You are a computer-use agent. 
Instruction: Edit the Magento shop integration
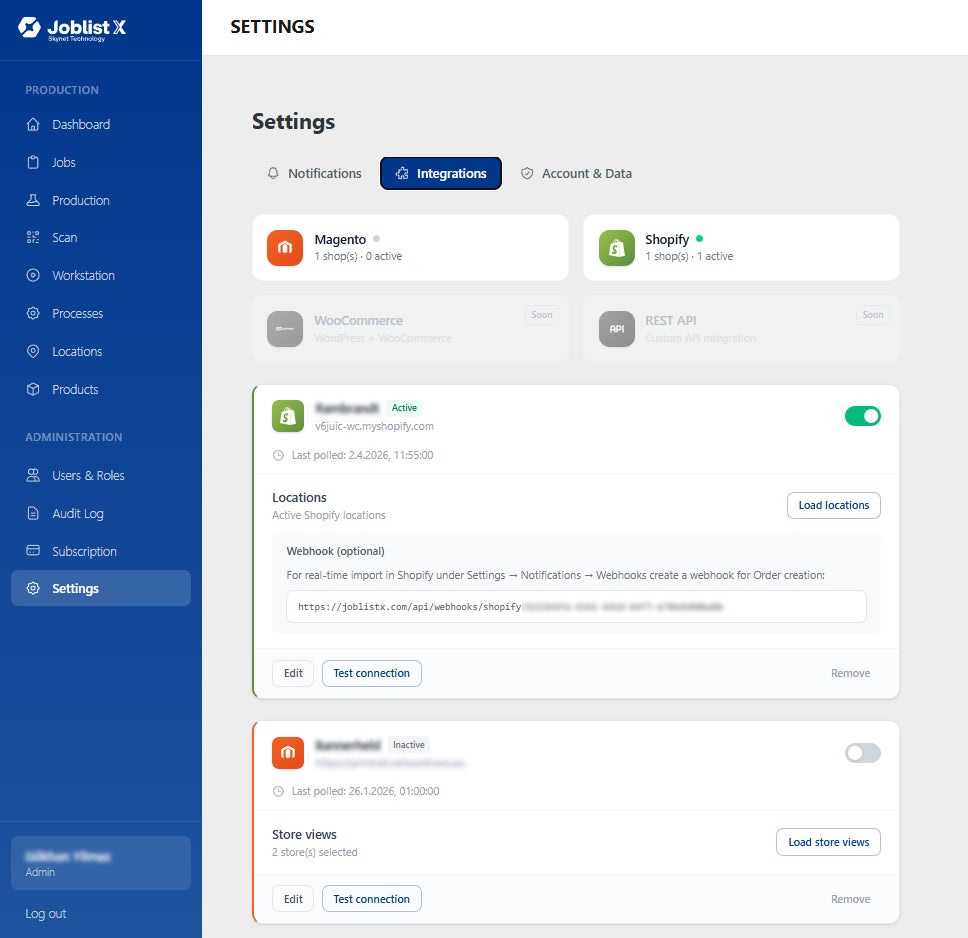coord(293,898)
